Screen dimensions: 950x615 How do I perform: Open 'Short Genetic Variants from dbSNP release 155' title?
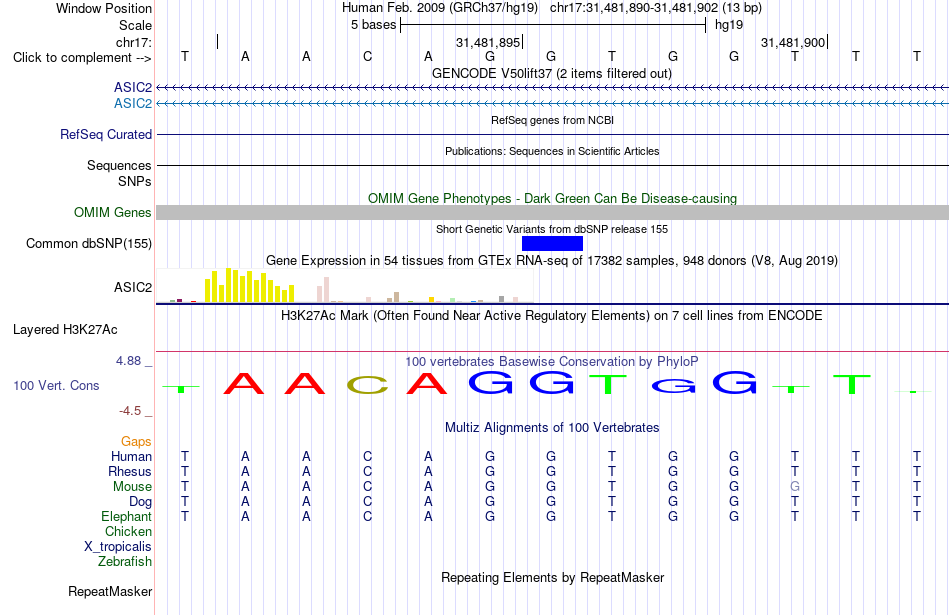(552, 229)
